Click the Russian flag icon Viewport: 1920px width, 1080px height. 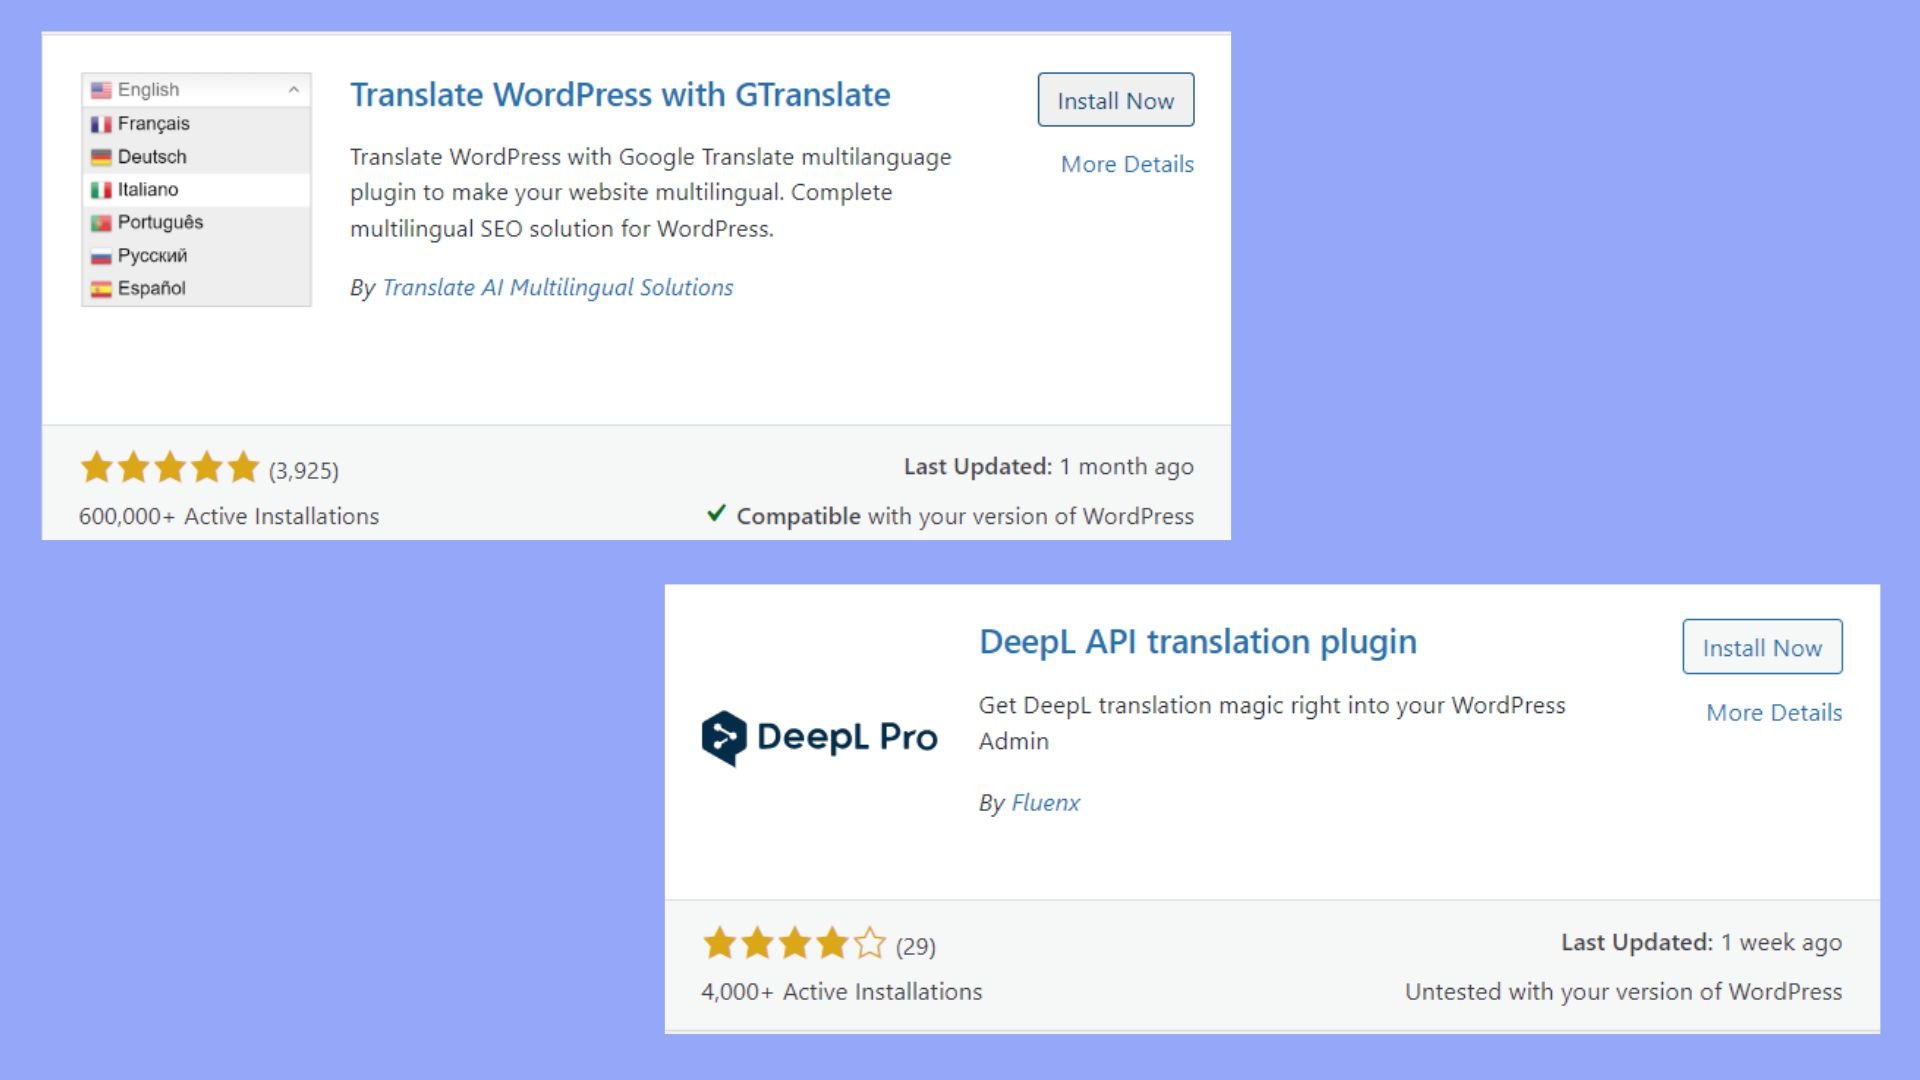101,256
